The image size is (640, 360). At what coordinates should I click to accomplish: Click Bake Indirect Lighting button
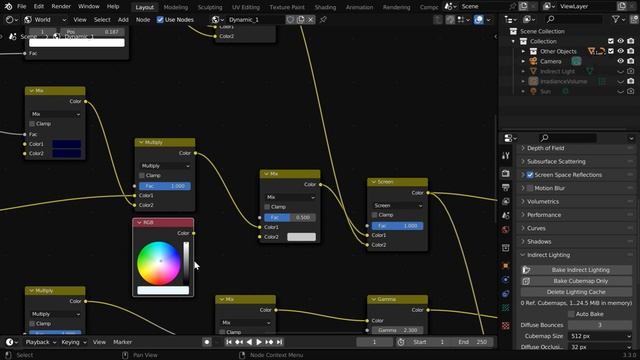tap(576, 270)
